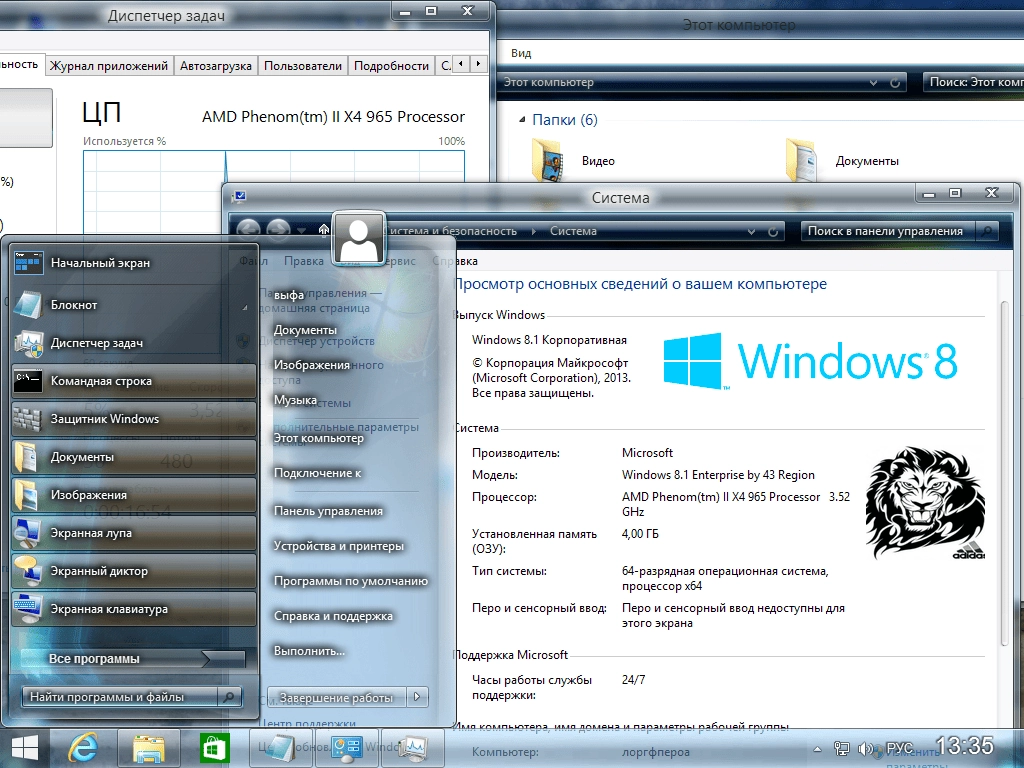The height and width of the screenshot is (768, 1024).
Task: Launch Экранная лупа magnifier
Action: tap(133, 533)
